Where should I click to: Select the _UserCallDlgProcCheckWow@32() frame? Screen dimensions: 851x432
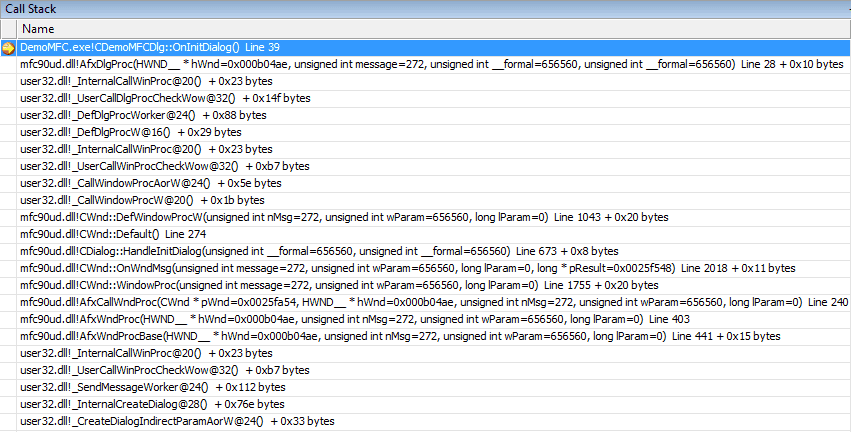point(434,98)
